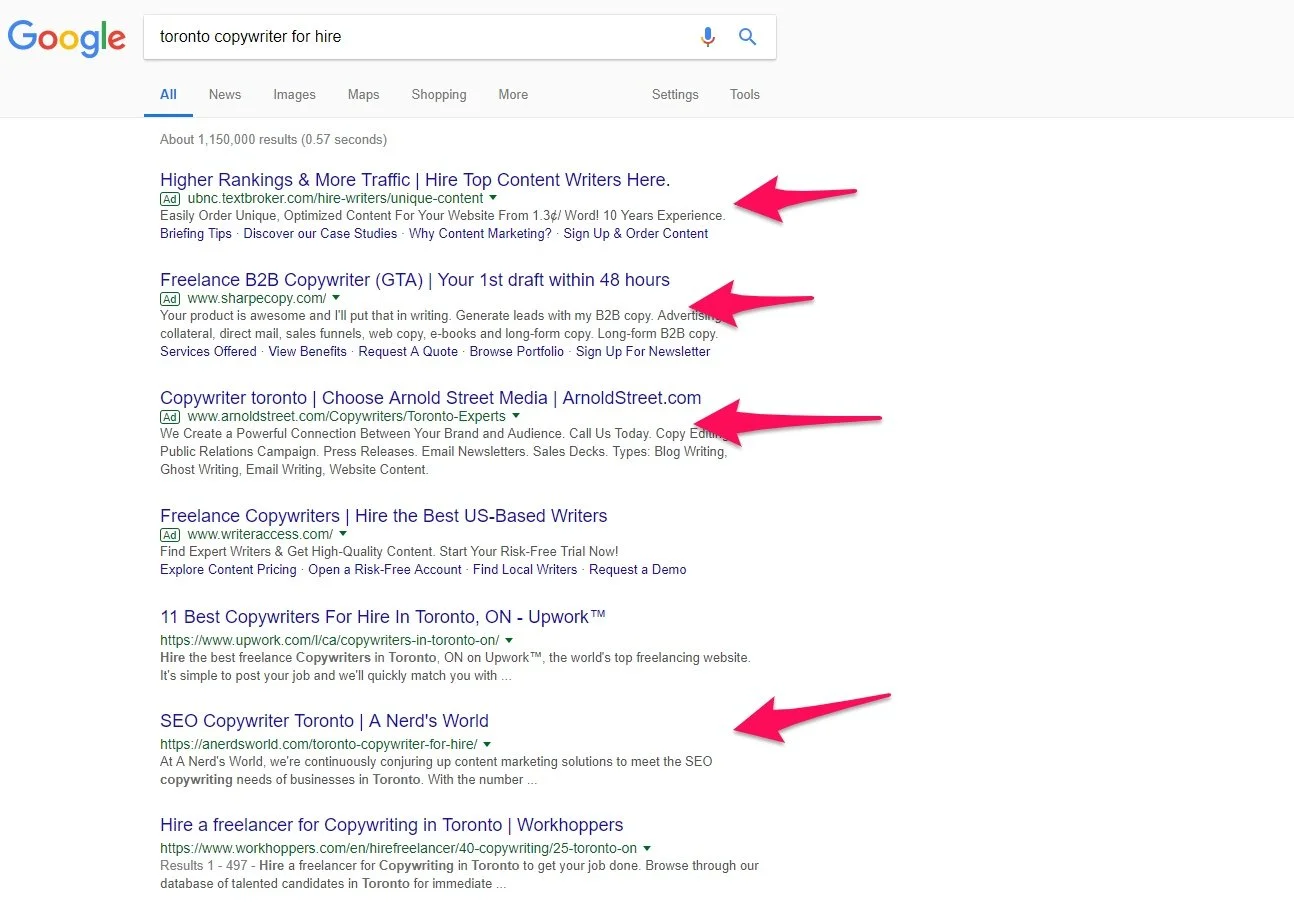Open the Arnold Street Media copywriter ad
This screenshot has width=1294, height=911.
431,398
